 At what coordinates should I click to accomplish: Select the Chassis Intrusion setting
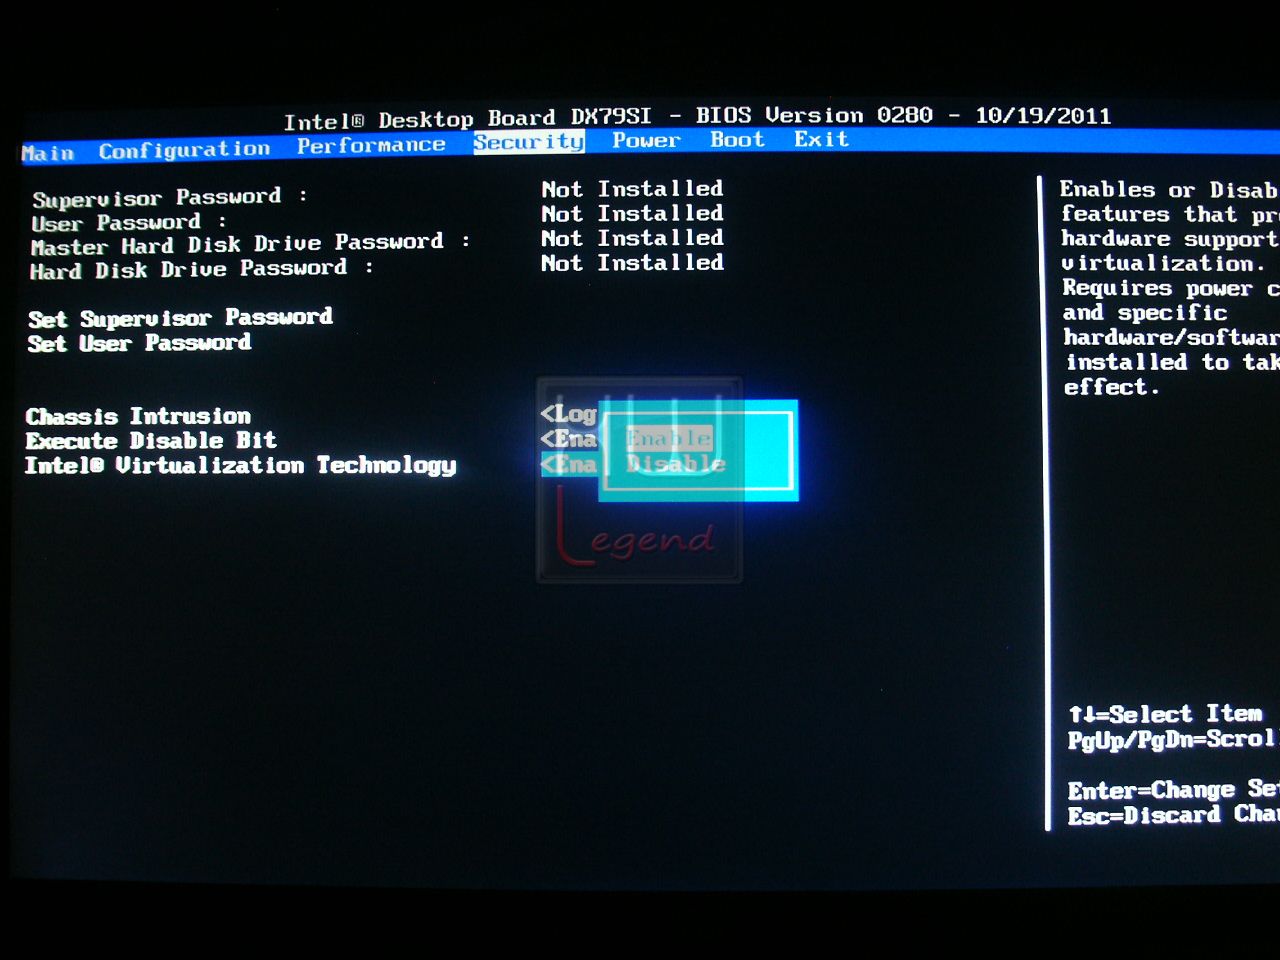(138, 416)
